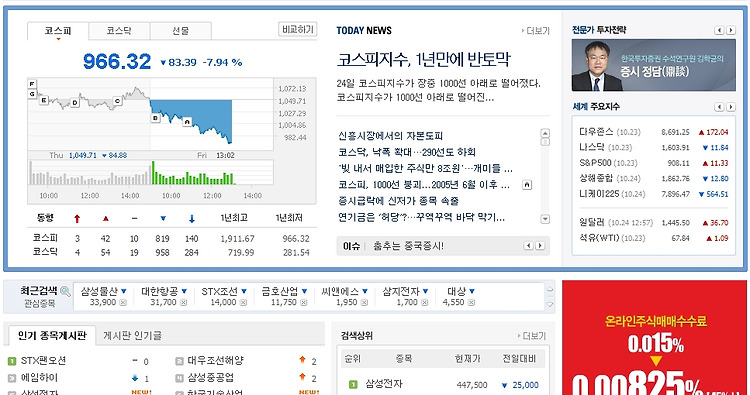Expand dropdown arrow next to STX조선
The width and height of the screenshot is (750, 395).
[244, 291]
